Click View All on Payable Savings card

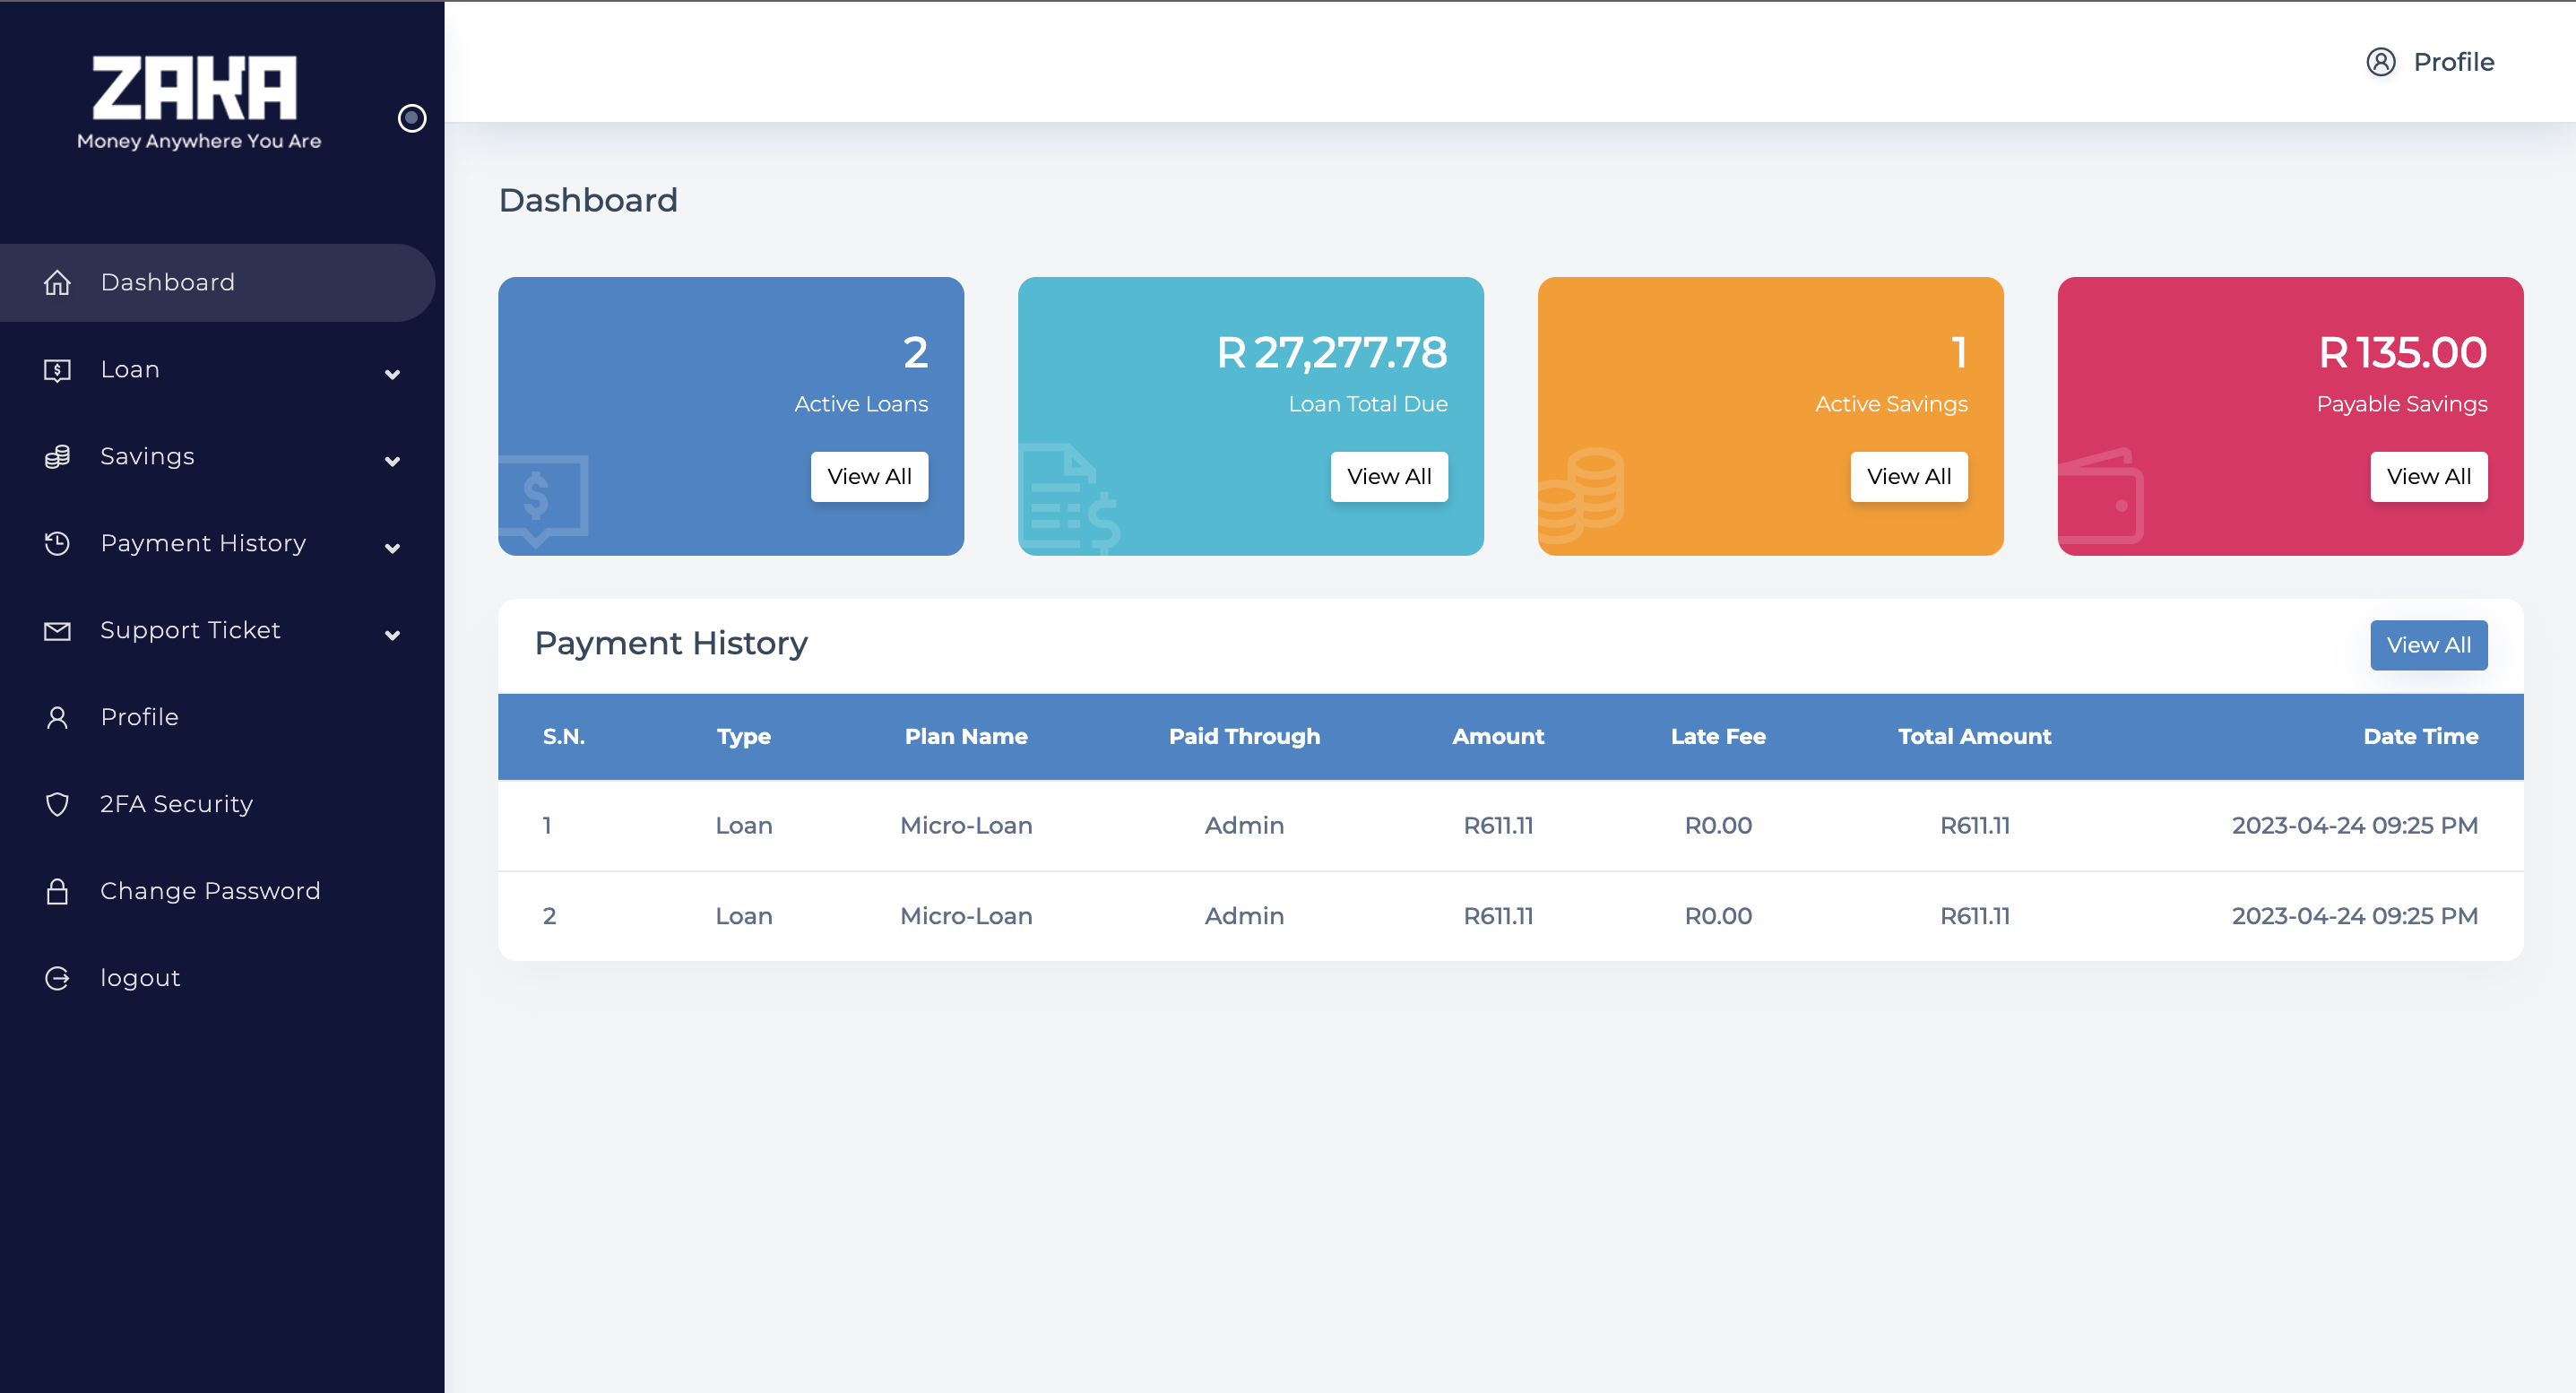tap(2428, 477)
